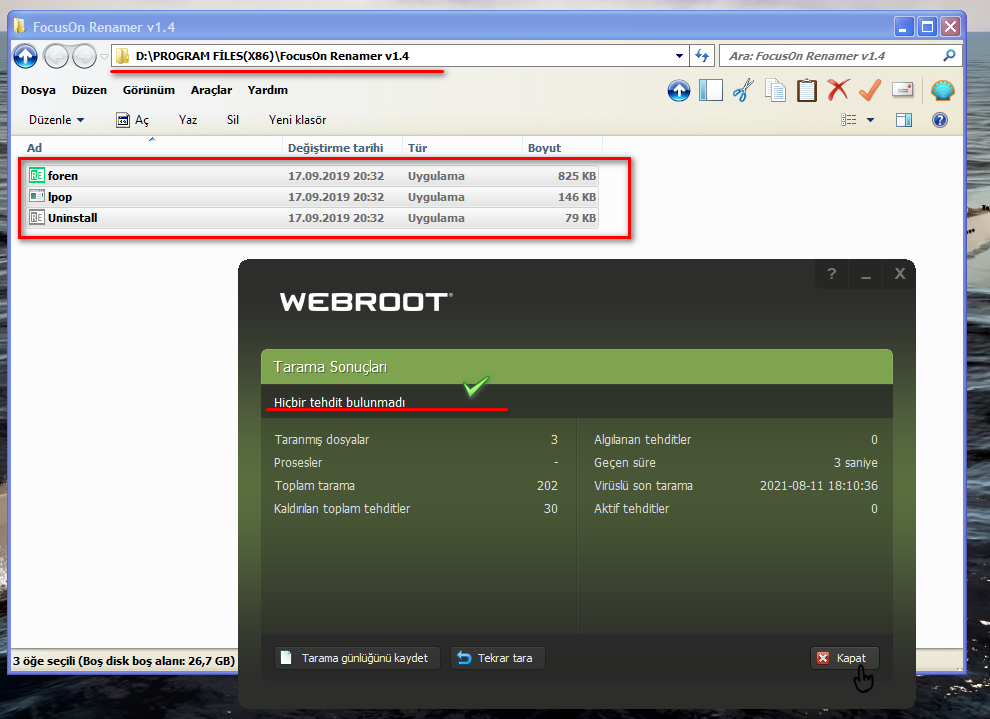This screenshot has height=719, width=990.
Task: Click the Uninstall application icon
Action: [37, 217]
